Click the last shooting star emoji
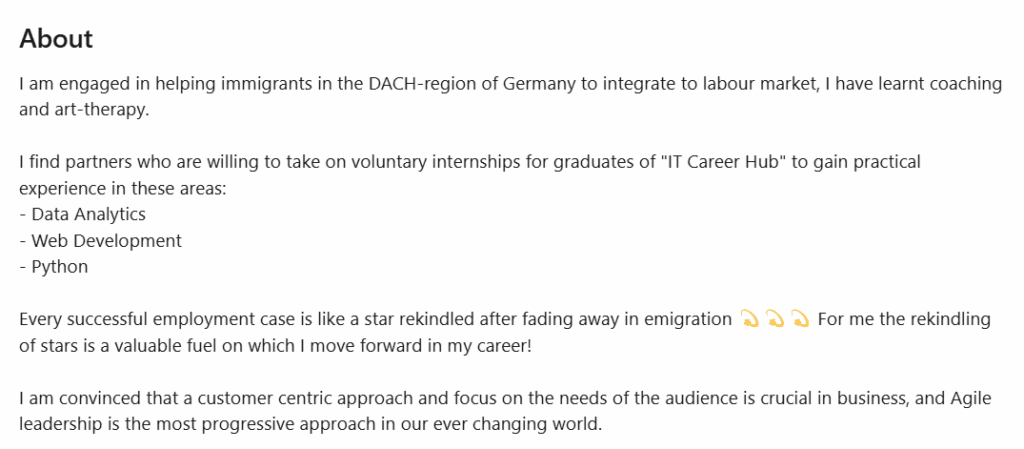 click(x=799, y=320)
